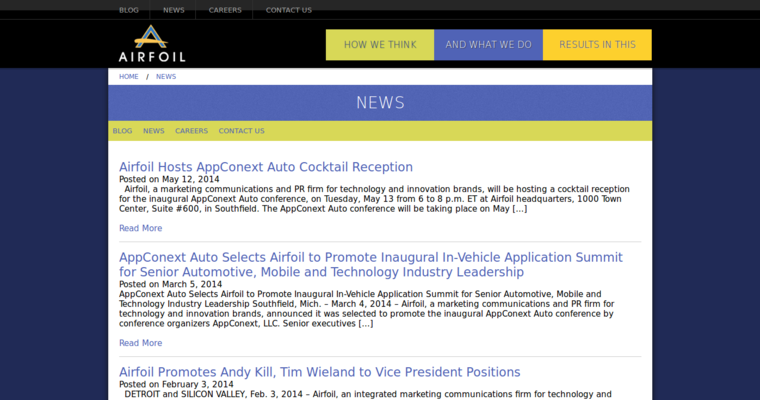
Task: Open Careers in the top black bar
Action: click(x=225, y=10)
